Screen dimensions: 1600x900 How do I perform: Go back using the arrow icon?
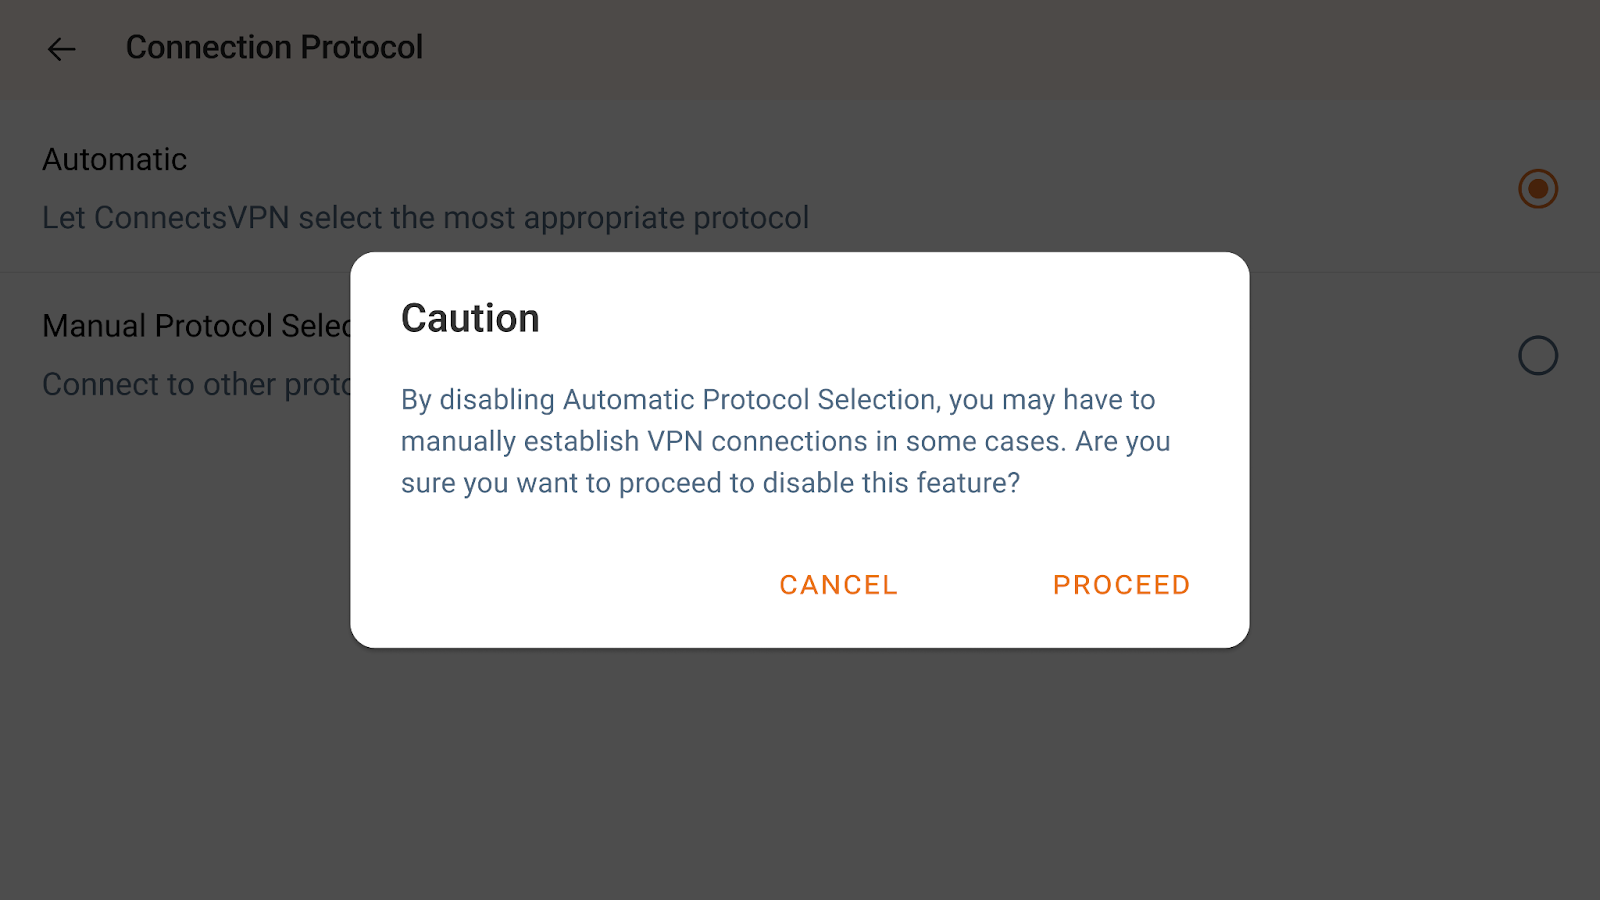tap(62, 48)
